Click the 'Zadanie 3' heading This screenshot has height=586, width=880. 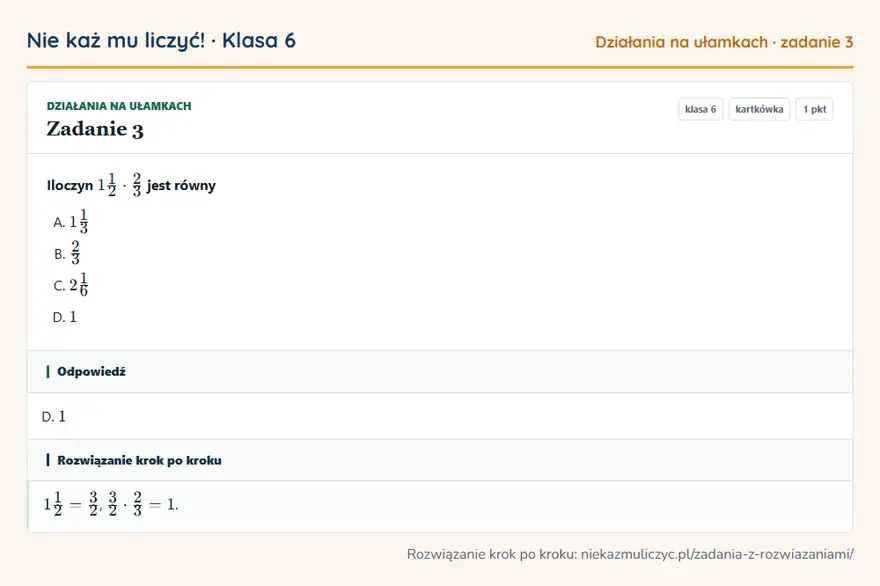point(95,129)
